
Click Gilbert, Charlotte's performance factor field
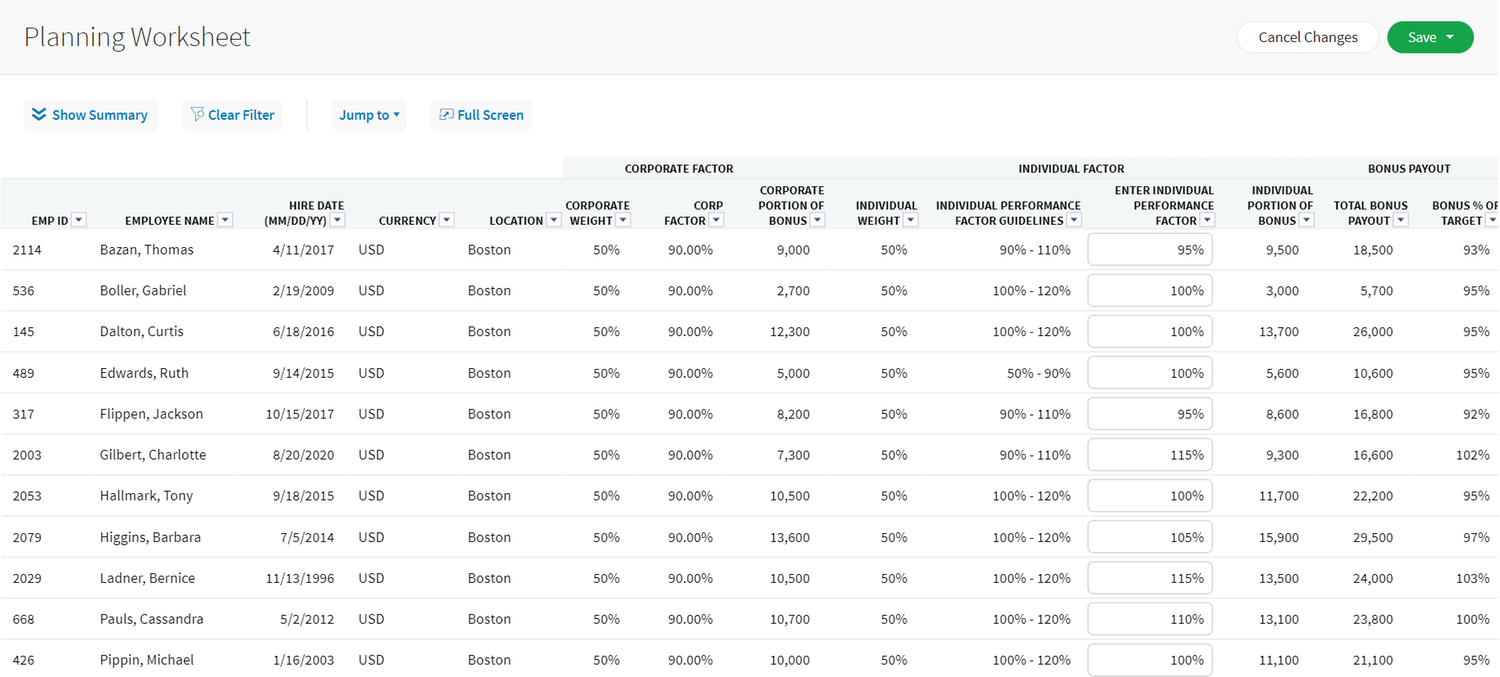pos(1150,455)
